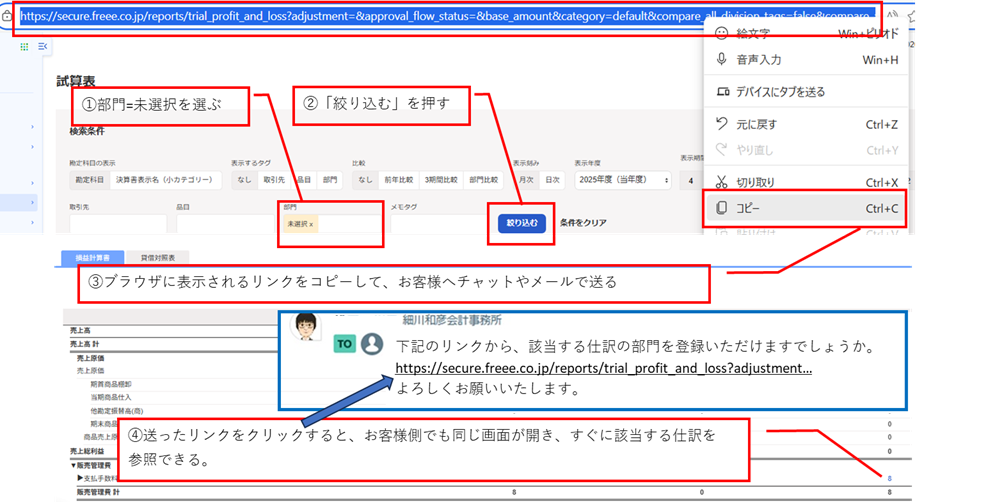
Task: Click the 取引先 search input field
Action: [117, 224]
